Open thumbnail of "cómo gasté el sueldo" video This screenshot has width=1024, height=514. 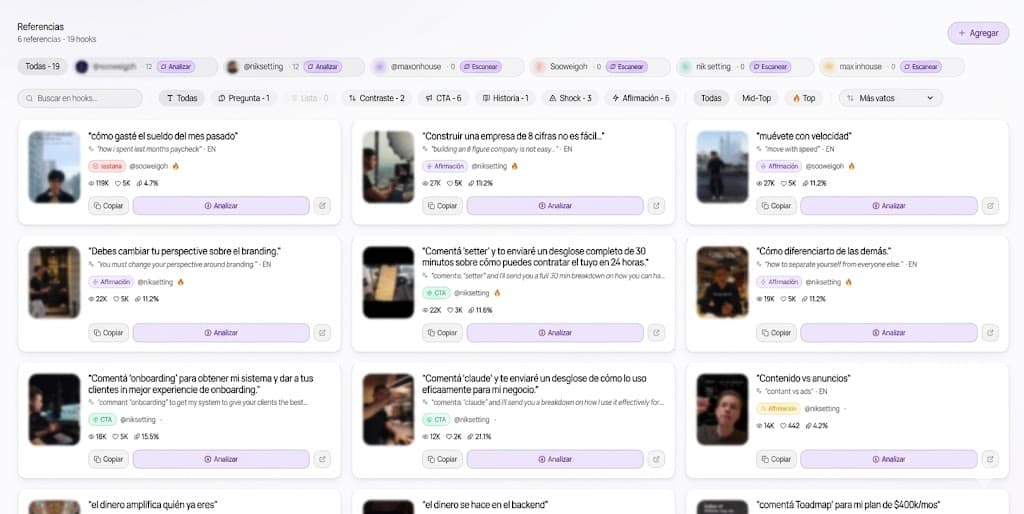[x=54, y=167]
